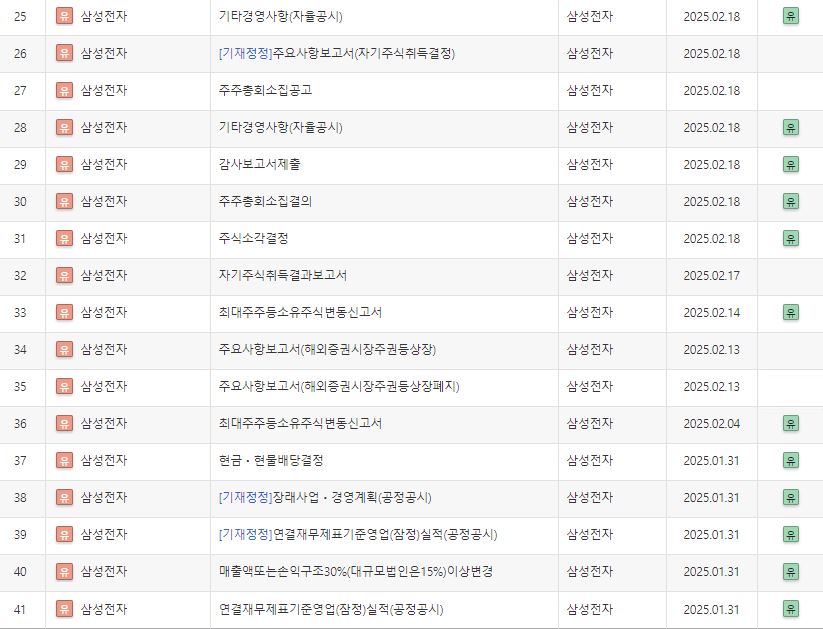Click company name 삼성전자 in row 38
The height and width of the screenshot is (629, 823).
104,497
